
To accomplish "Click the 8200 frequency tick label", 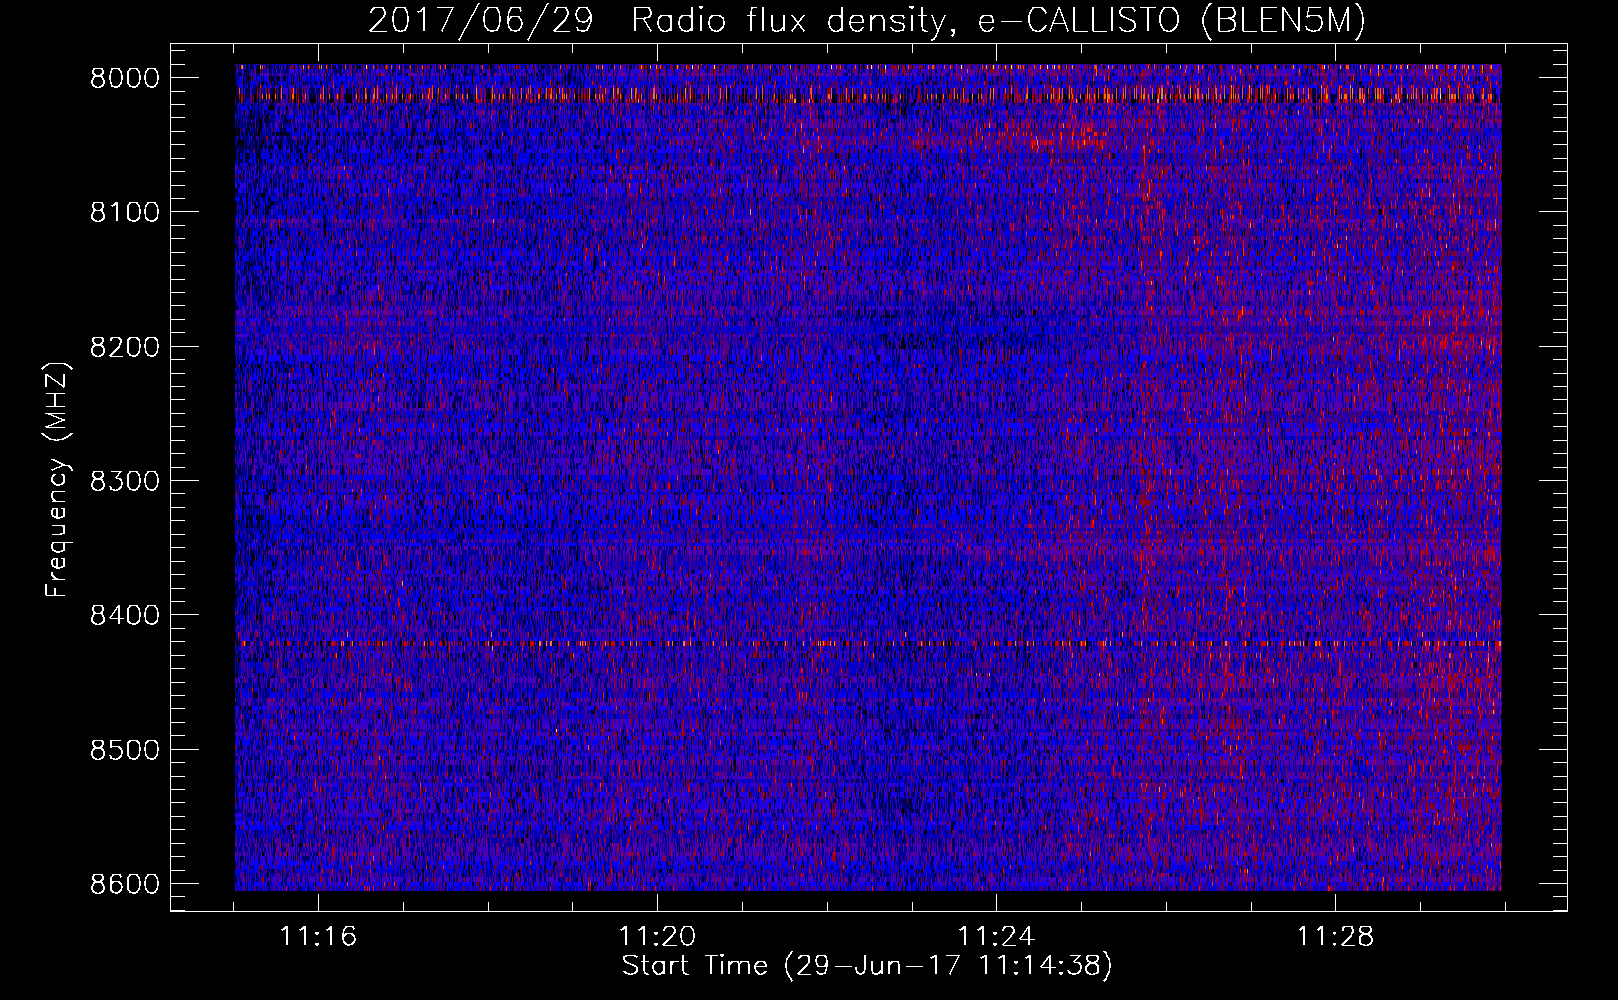I will tap(125, 347).
